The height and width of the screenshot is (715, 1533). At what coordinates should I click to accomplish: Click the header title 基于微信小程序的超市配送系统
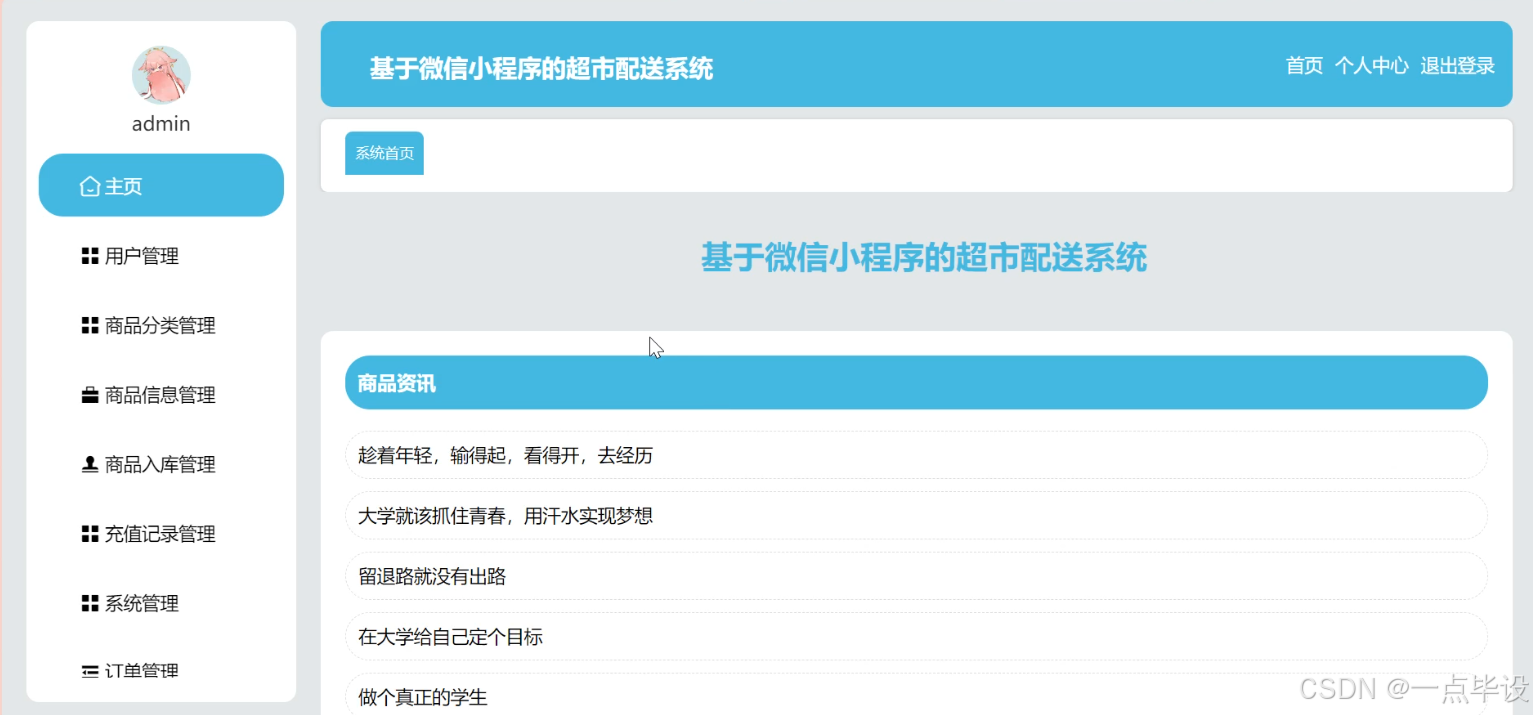541,68
